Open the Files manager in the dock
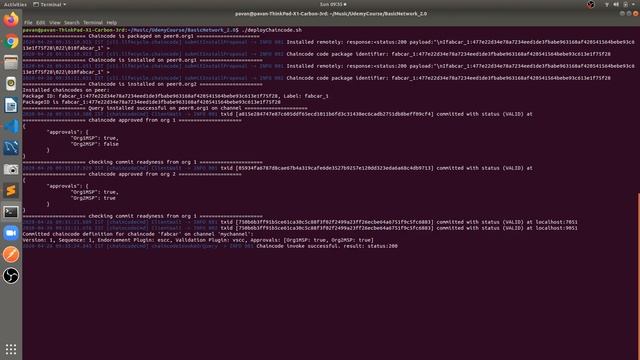This screenshot has width=640, height=360. pyautogui.click(x=11, y=62)
